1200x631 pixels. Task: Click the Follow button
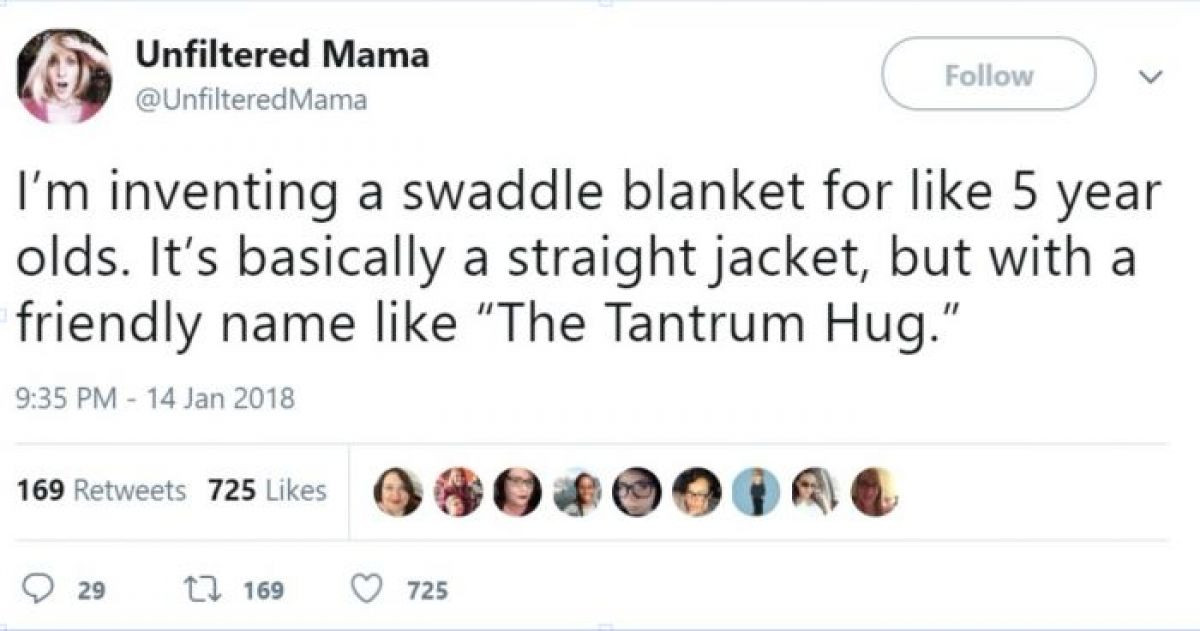pos(987,74)
